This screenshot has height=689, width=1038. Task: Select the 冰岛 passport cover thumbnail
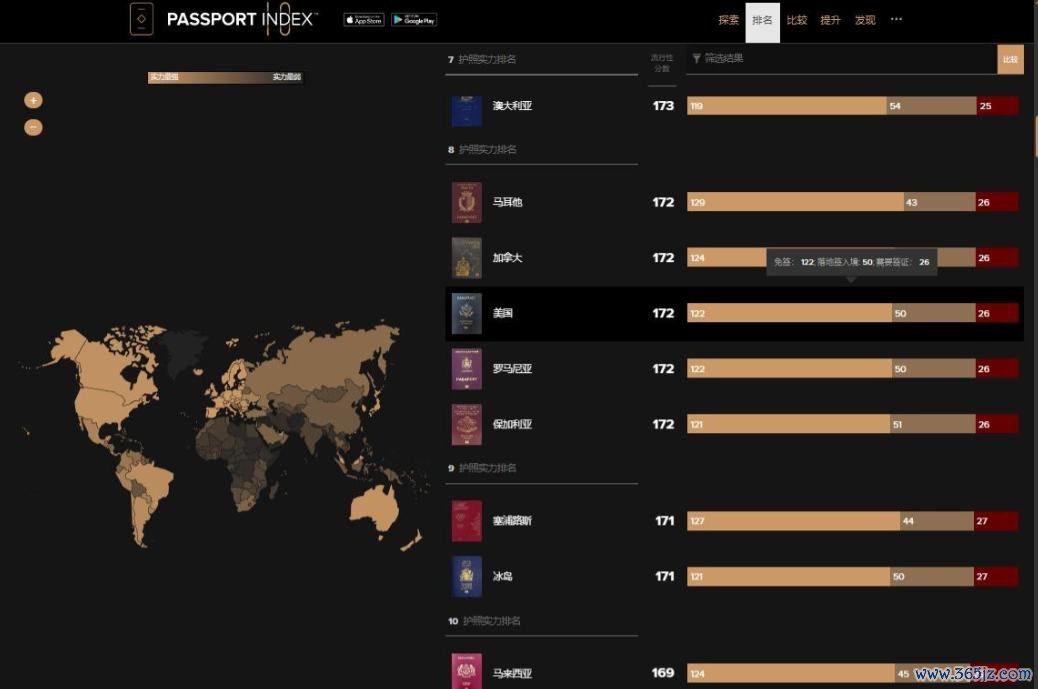466,577
